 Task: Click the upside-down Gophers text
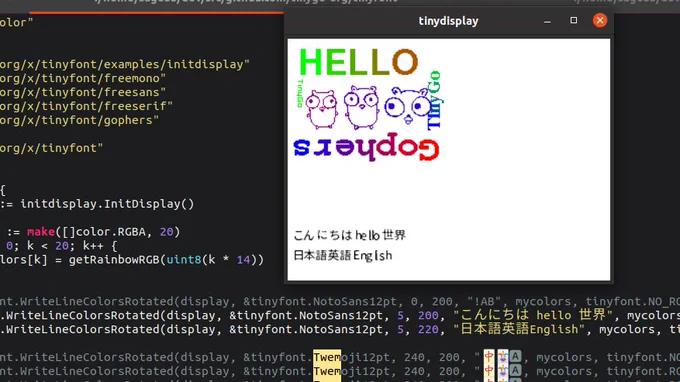click(366, 147)
